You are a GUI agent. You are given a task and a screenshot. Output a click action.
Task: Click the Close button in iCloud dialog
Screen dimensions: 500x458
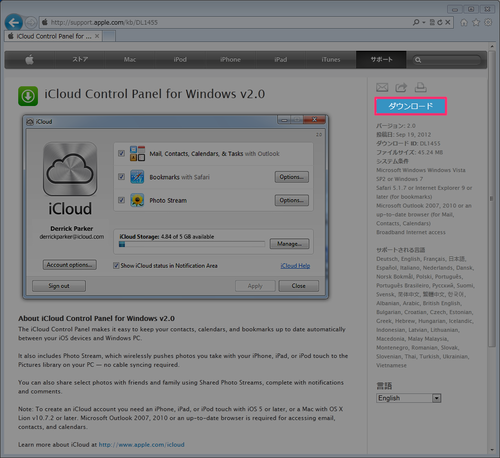point(299,286)
